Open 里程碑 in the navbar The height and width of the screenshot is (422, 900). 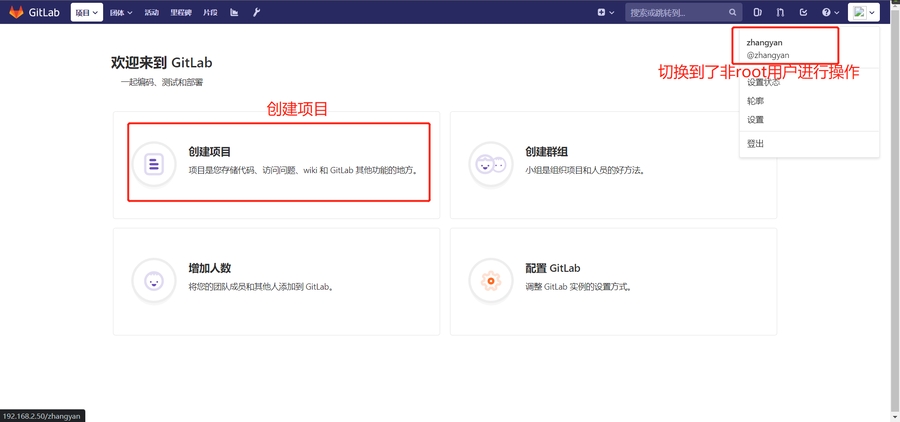pos(180,13)
